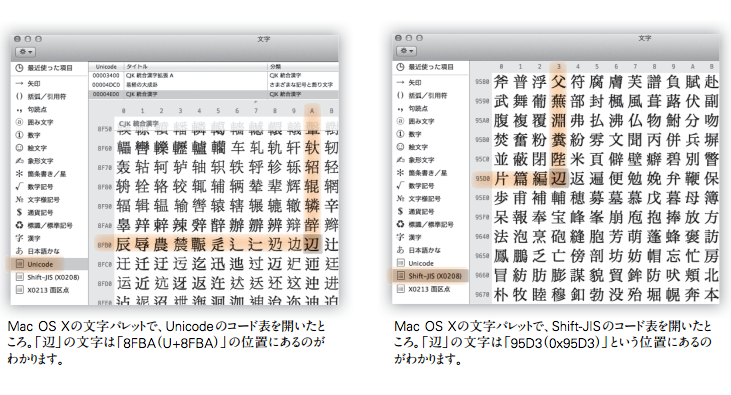Click the punctuation icon for 句読点 in left window

(x=19, y=110)
